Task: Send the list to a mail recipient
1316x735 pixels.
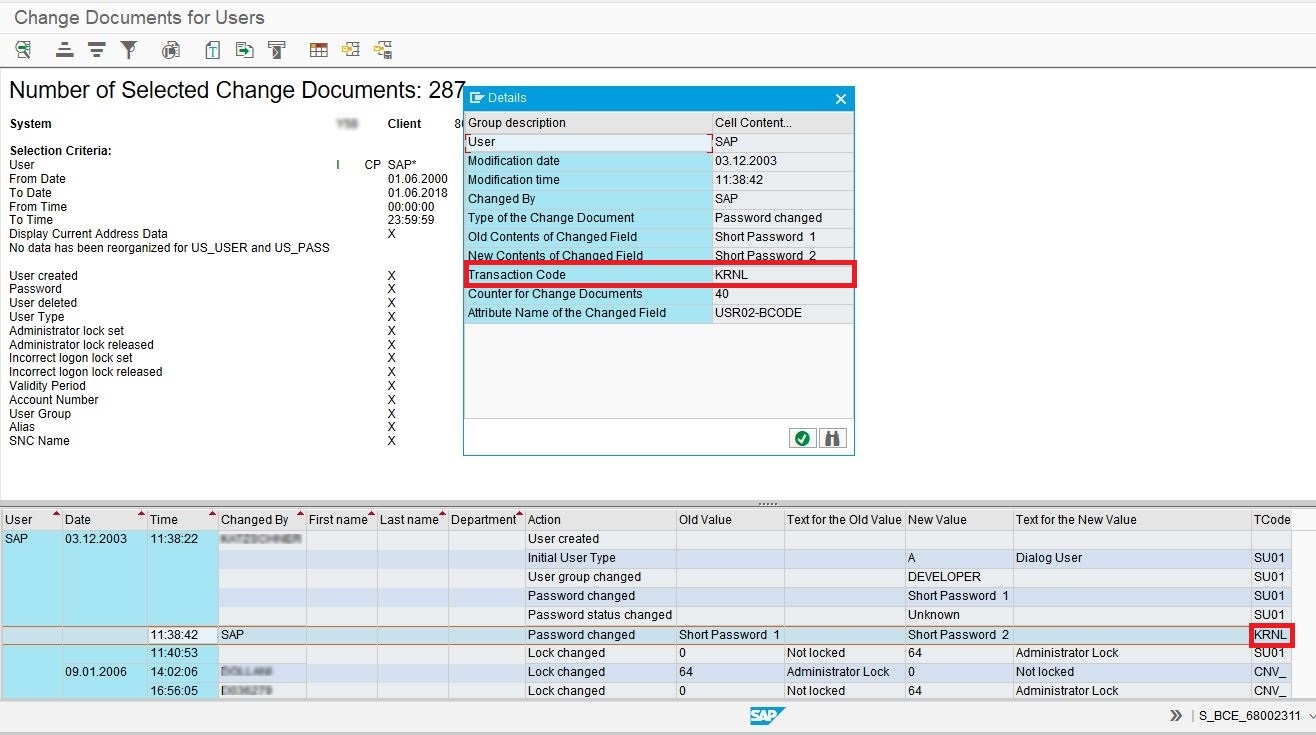Action: pyautogui.click(x=277, y=49)
